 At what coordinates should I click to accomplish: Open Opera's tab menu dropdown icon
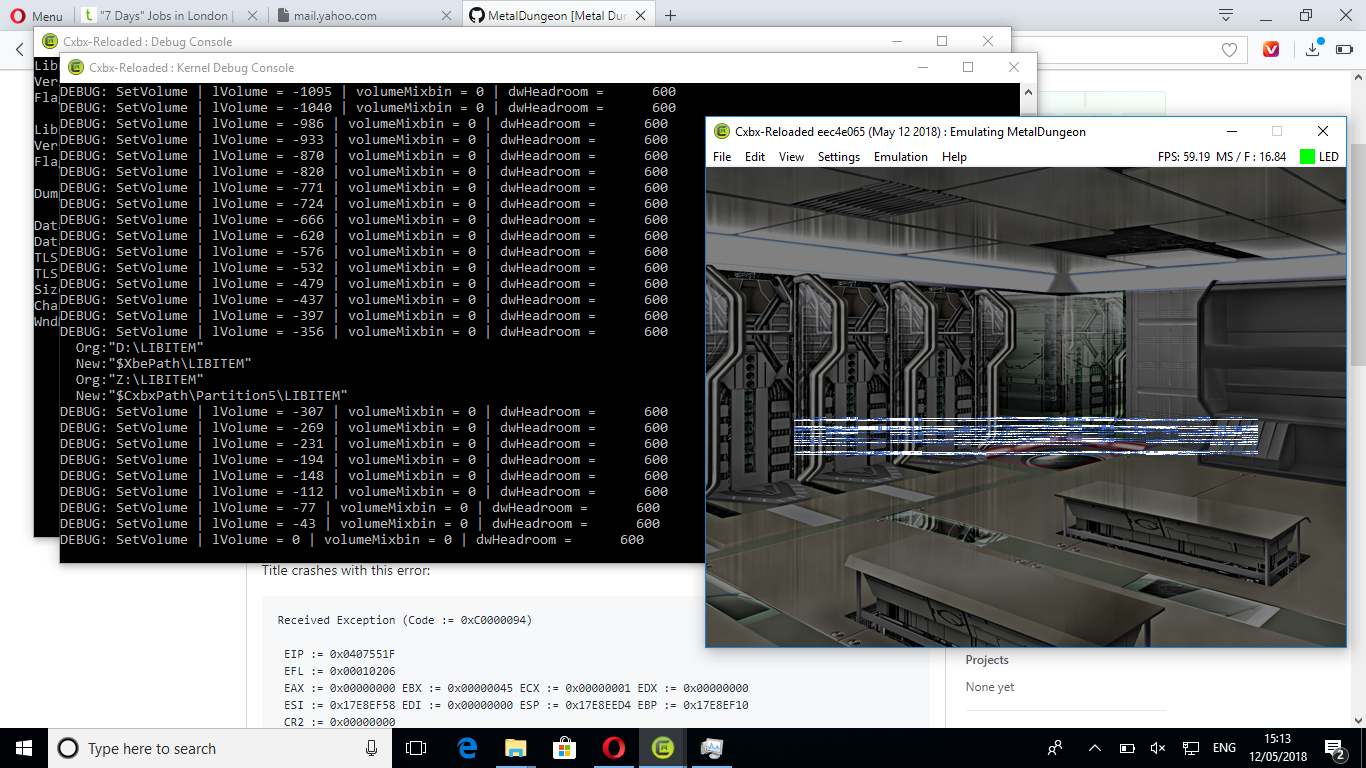[1226, 15]
